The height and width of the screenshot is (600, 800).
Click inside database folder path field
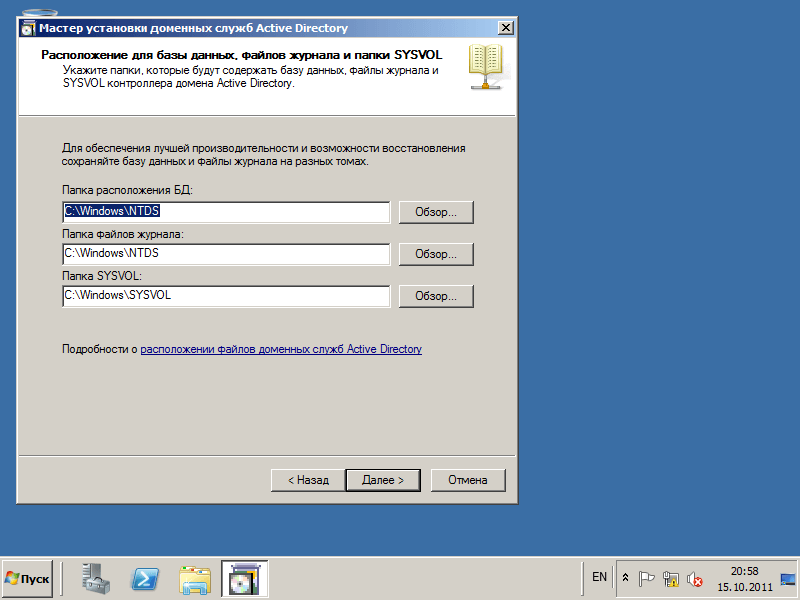click(226, 212)
